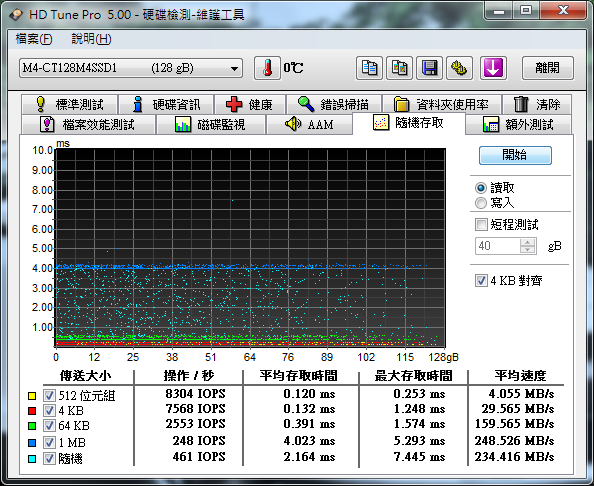Click the 離開 exit button

[547, 68]
